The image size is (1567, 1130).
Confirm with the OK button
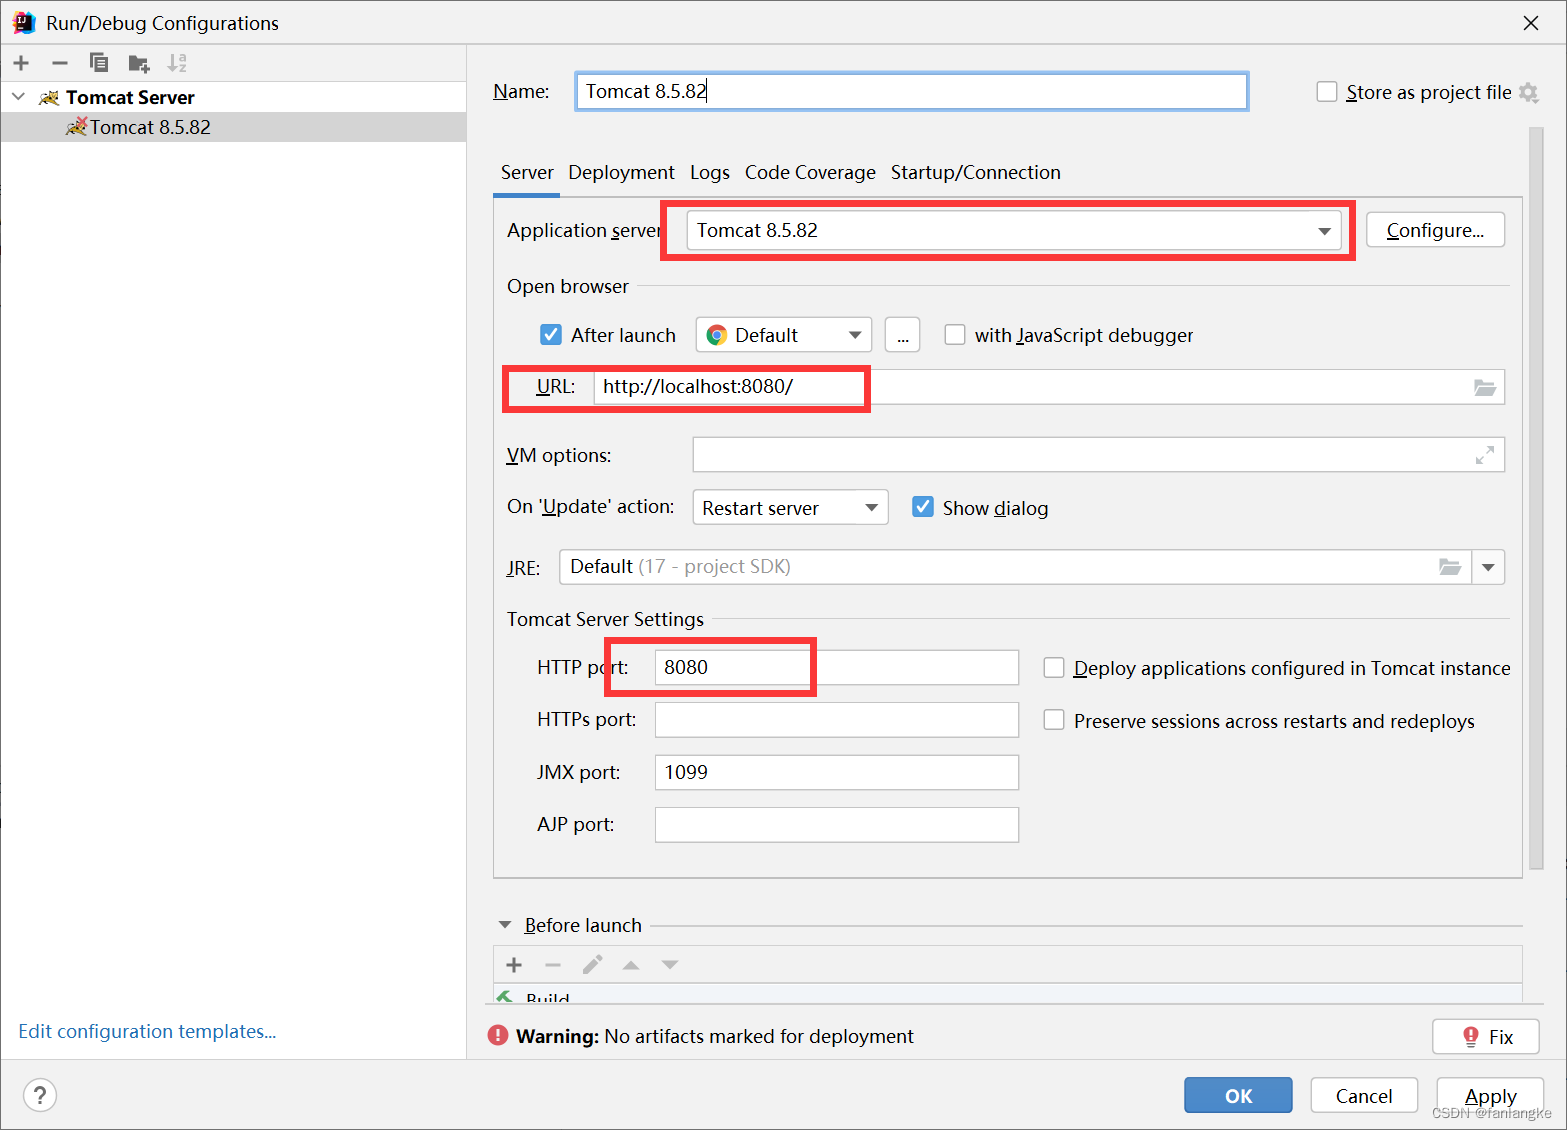point(1238,1095)
